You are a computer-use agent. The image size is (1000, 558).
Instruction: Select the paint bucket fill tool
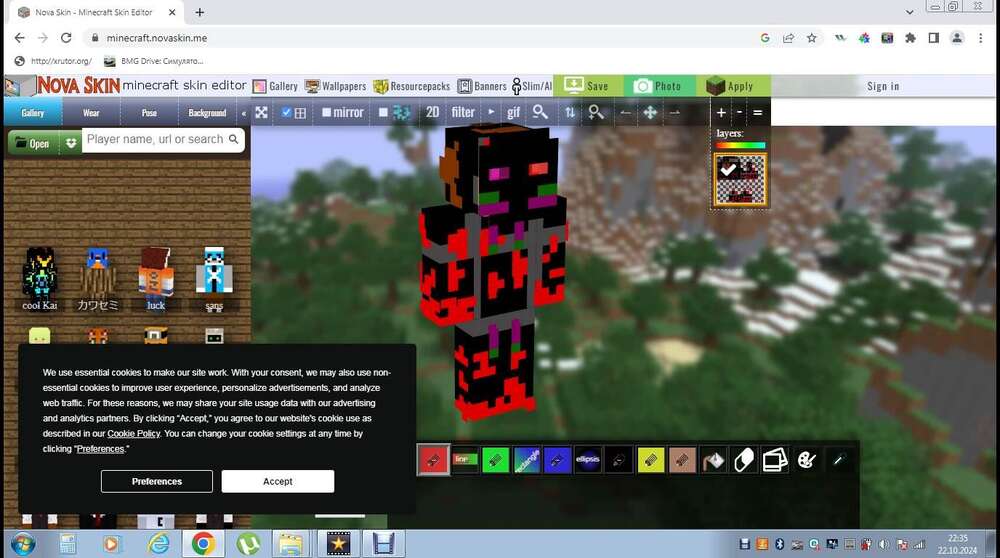tap(713, 460)
